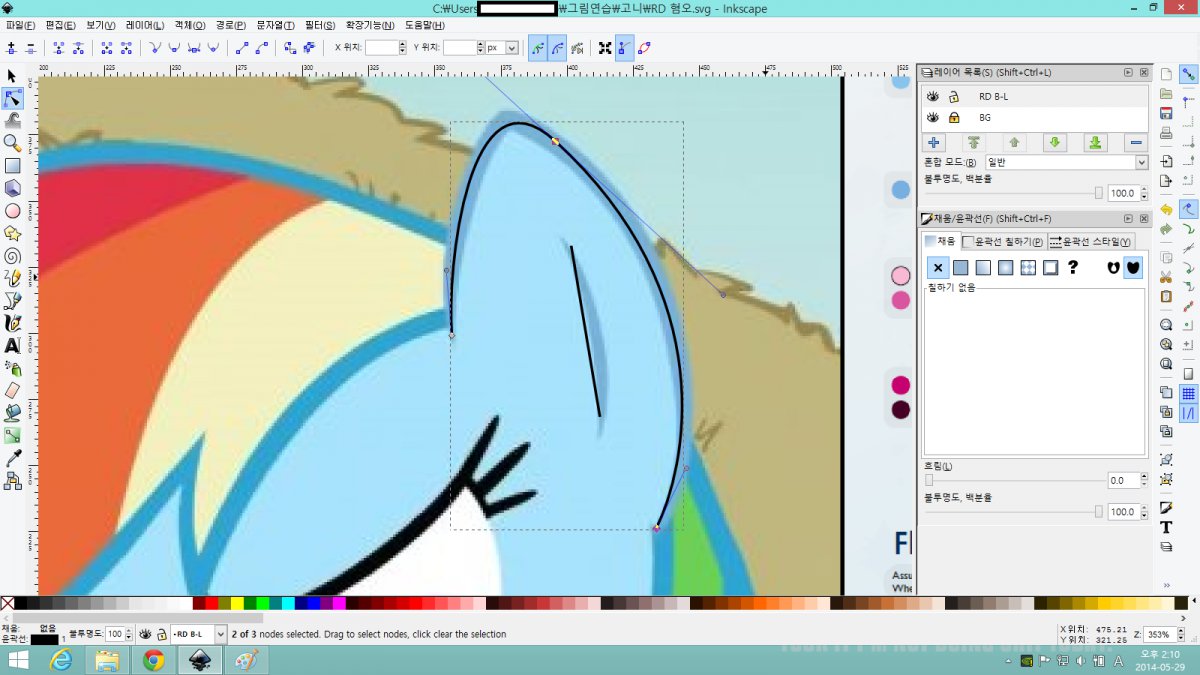This screenshot has height=675, width=1200.
Task: Toggle show path outline button
Action: pyautogui.click(x=643, y=47)
